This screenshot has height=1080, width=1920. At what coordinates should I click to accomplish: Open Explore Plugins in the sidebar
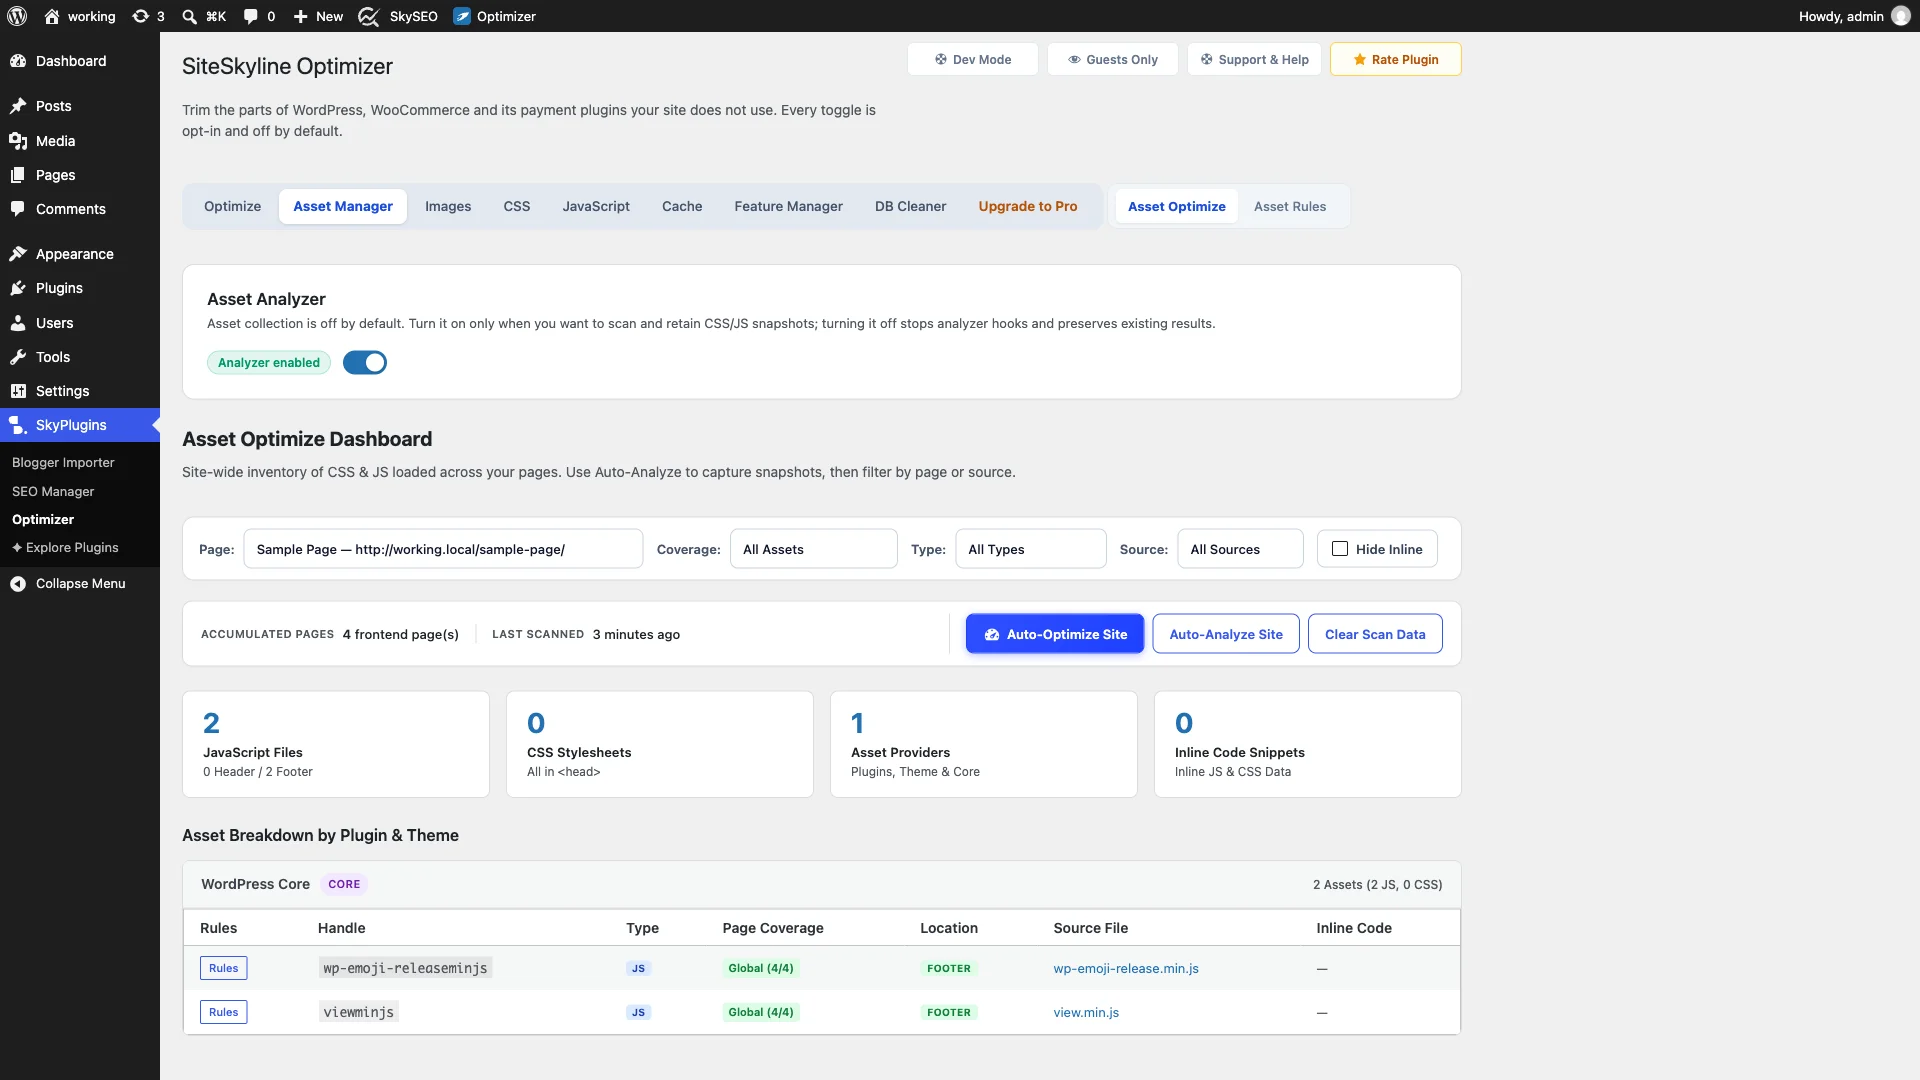(x=65, y=547)
